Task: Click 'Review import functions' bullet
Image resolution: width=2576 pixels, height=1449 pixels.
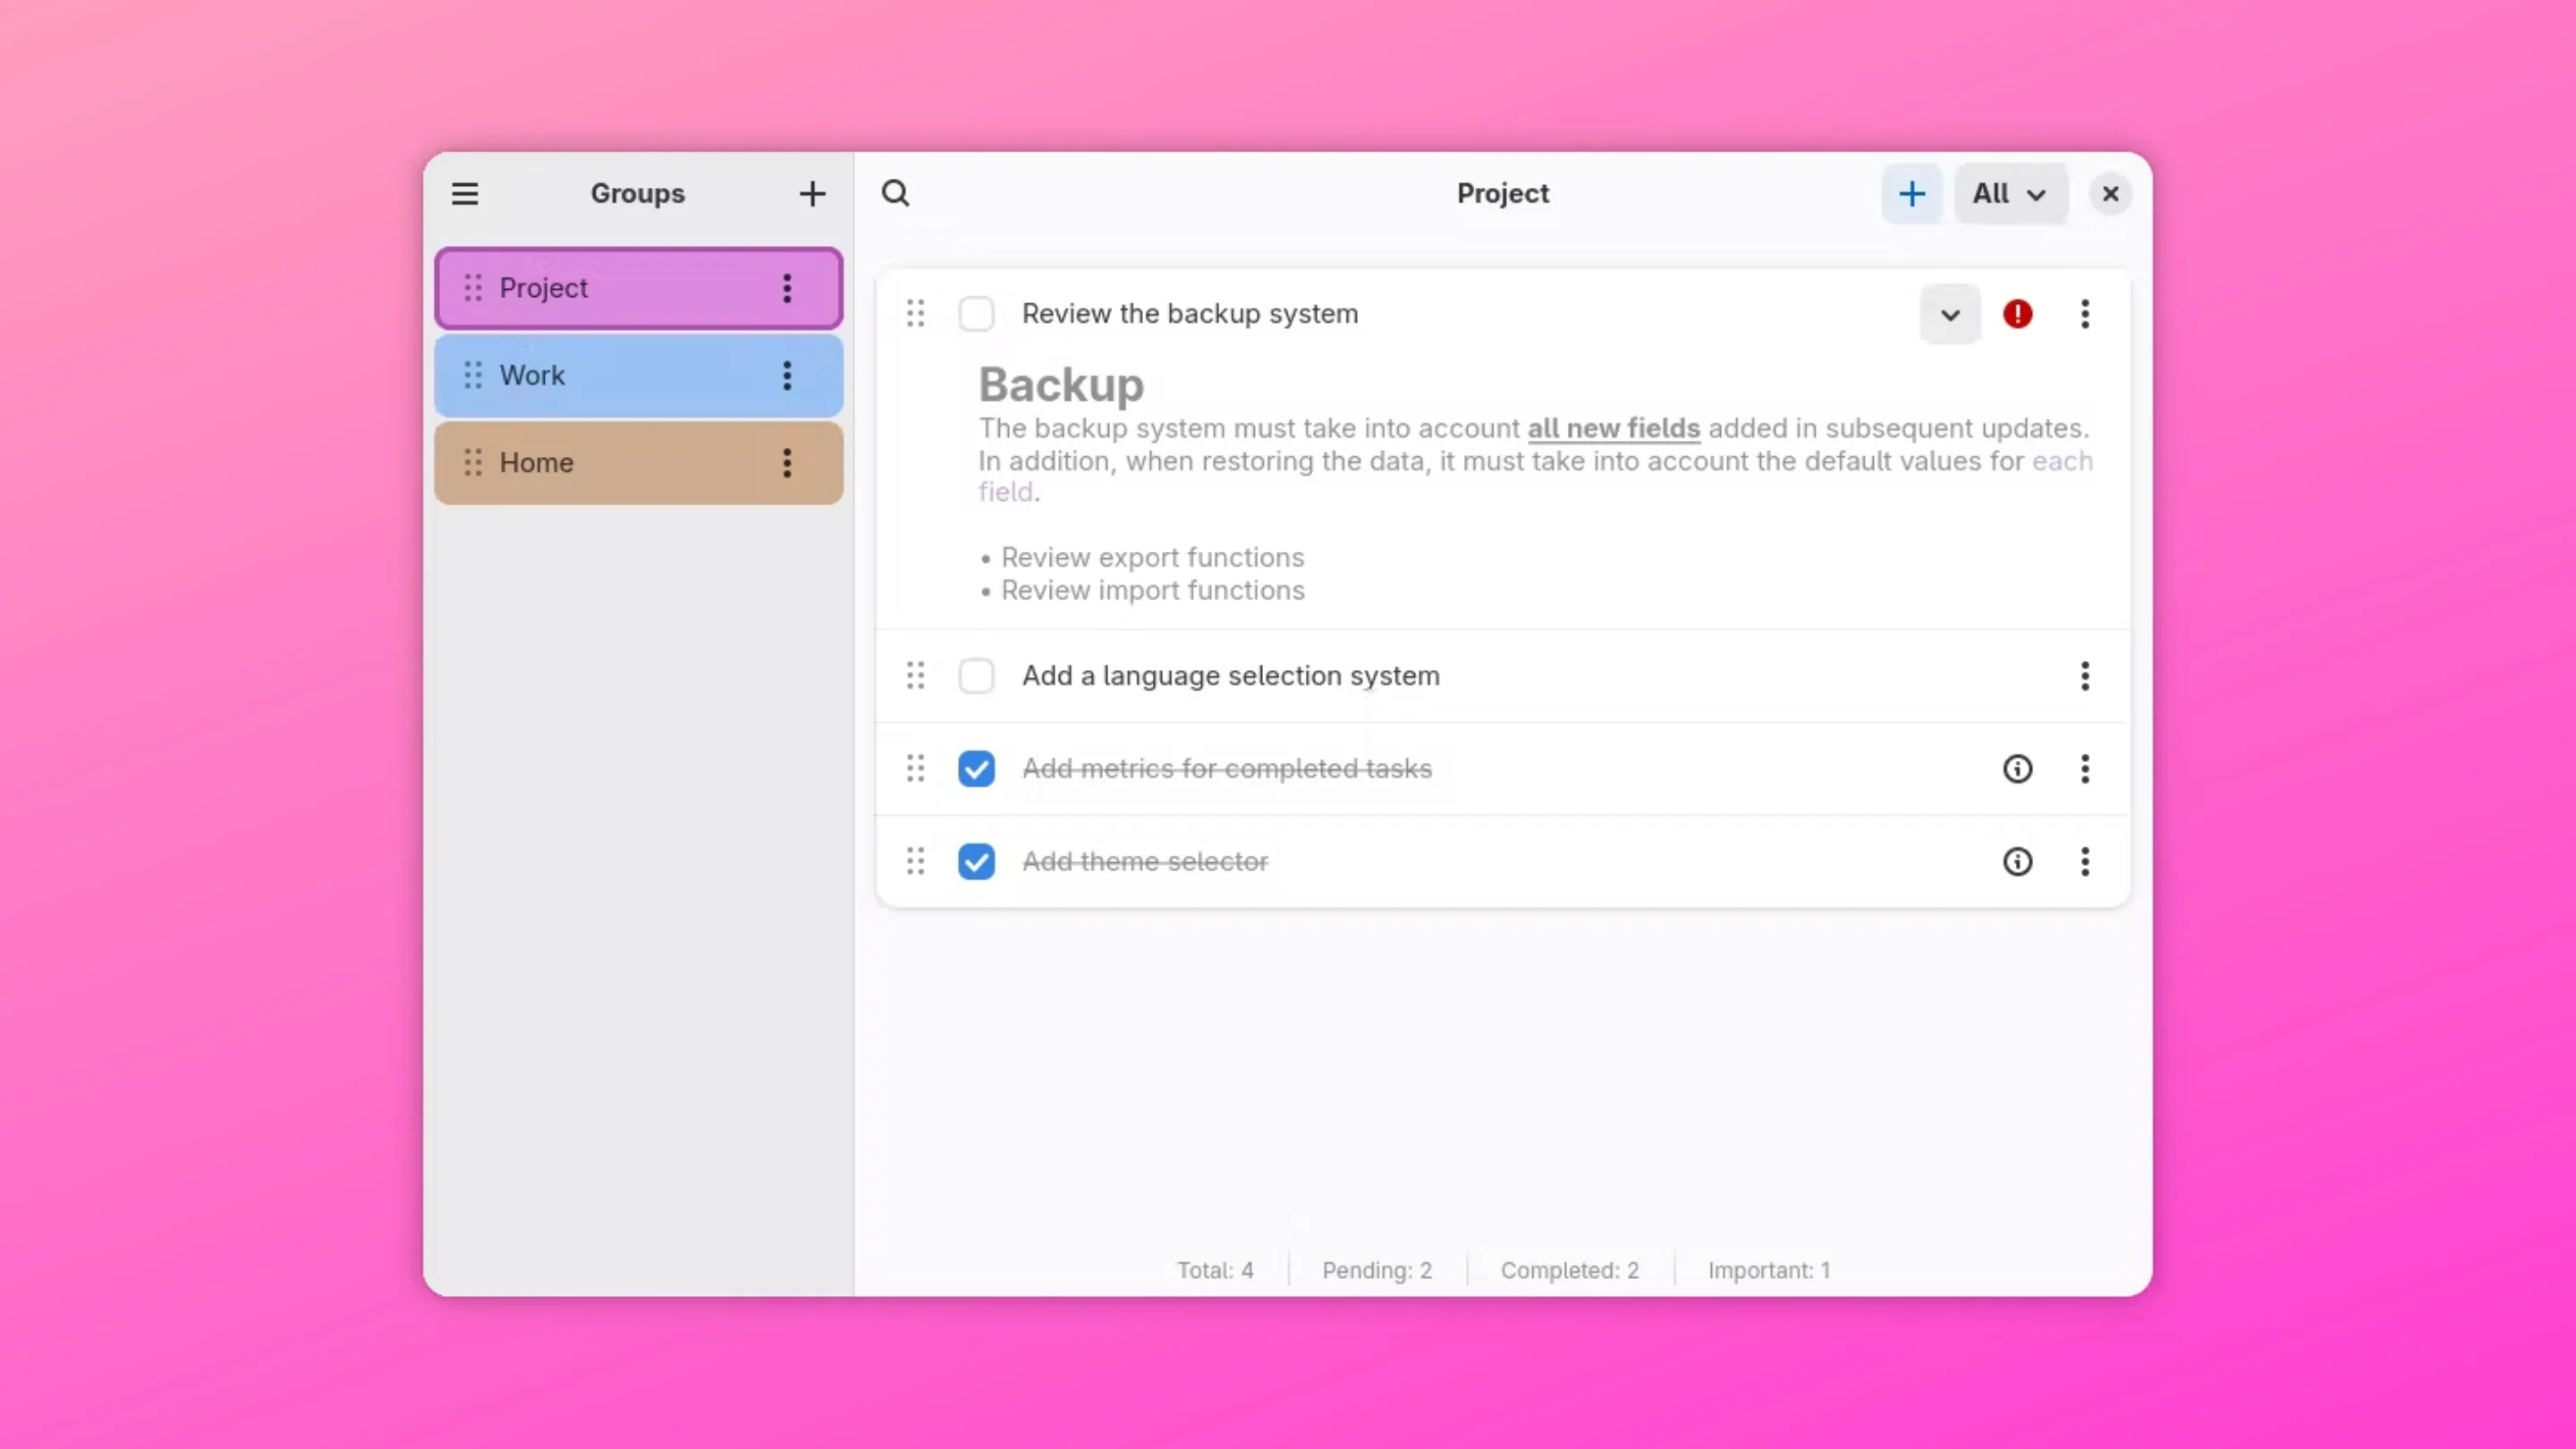Action: [1152, 590]
